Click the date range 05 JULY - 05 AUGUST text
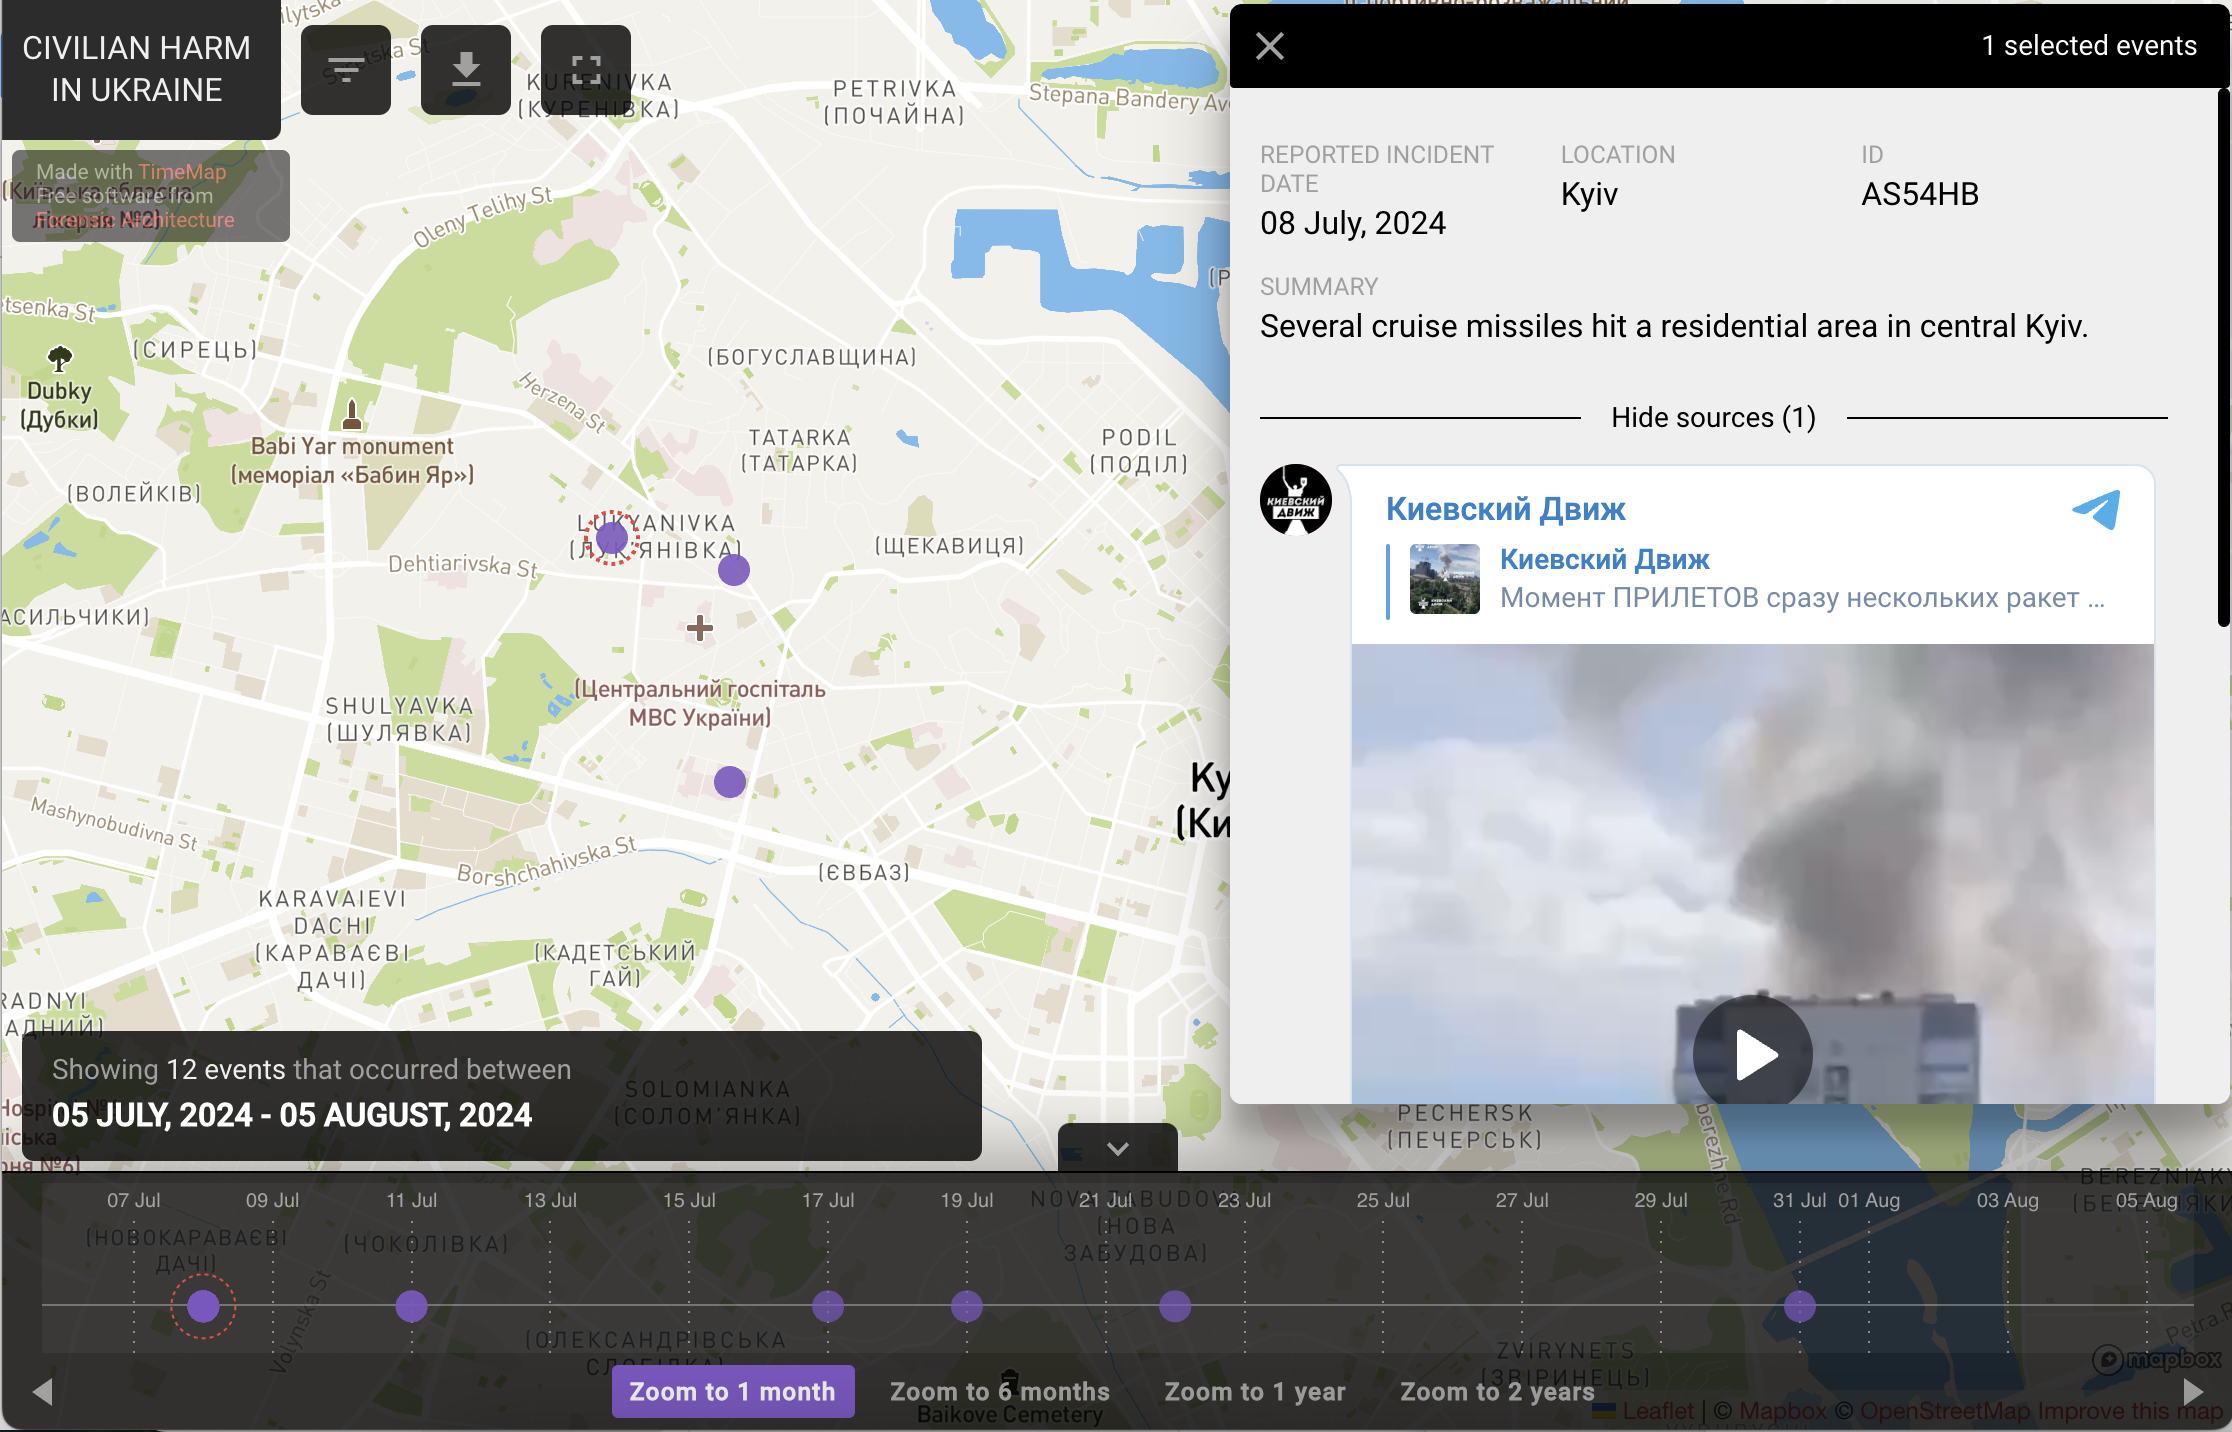This screenshot has width=2232, height=1432. coord(292,1115)
